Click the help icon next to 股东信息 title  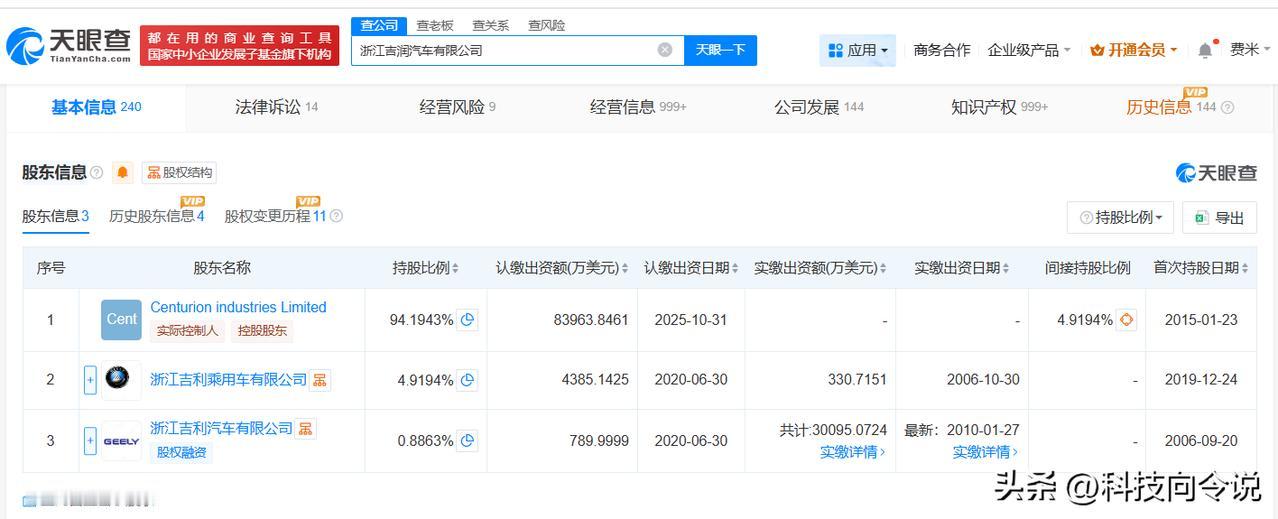pos(97,172)
